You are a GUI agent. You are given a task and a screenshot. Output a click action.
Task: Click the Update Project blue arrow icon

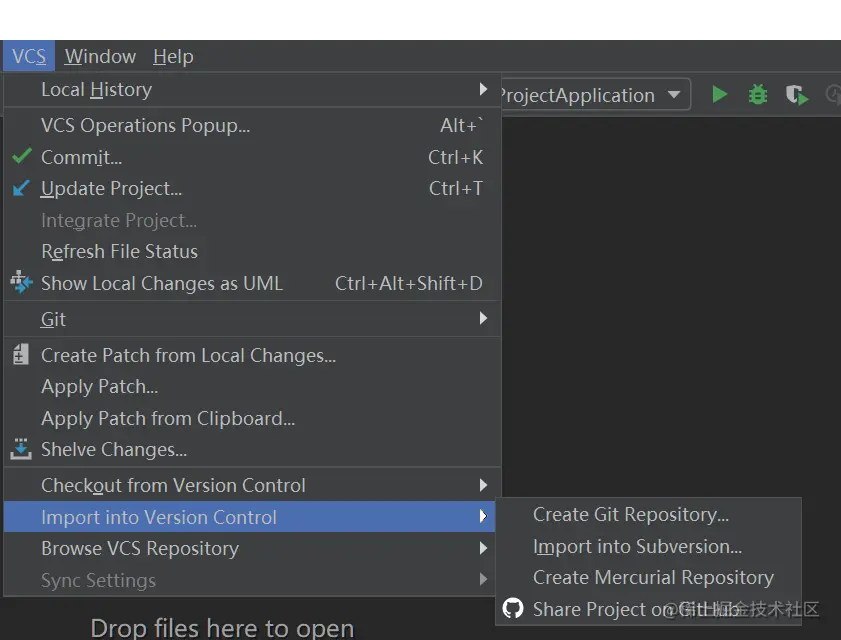[x=21, y=188]
